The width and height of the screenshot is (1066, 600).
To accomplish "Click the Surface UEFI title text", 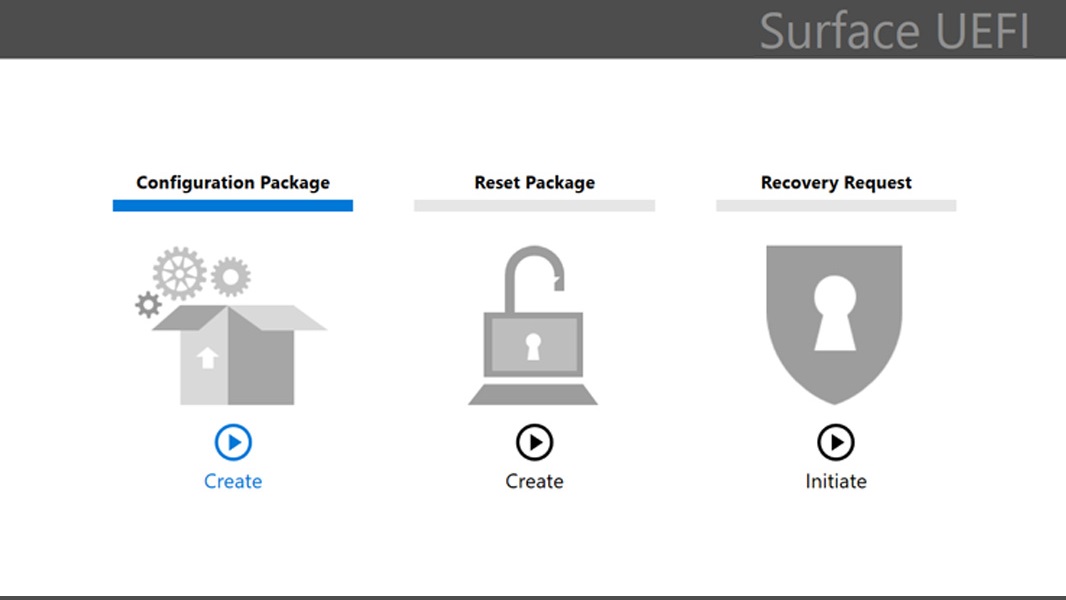I will tap(897, 31).
